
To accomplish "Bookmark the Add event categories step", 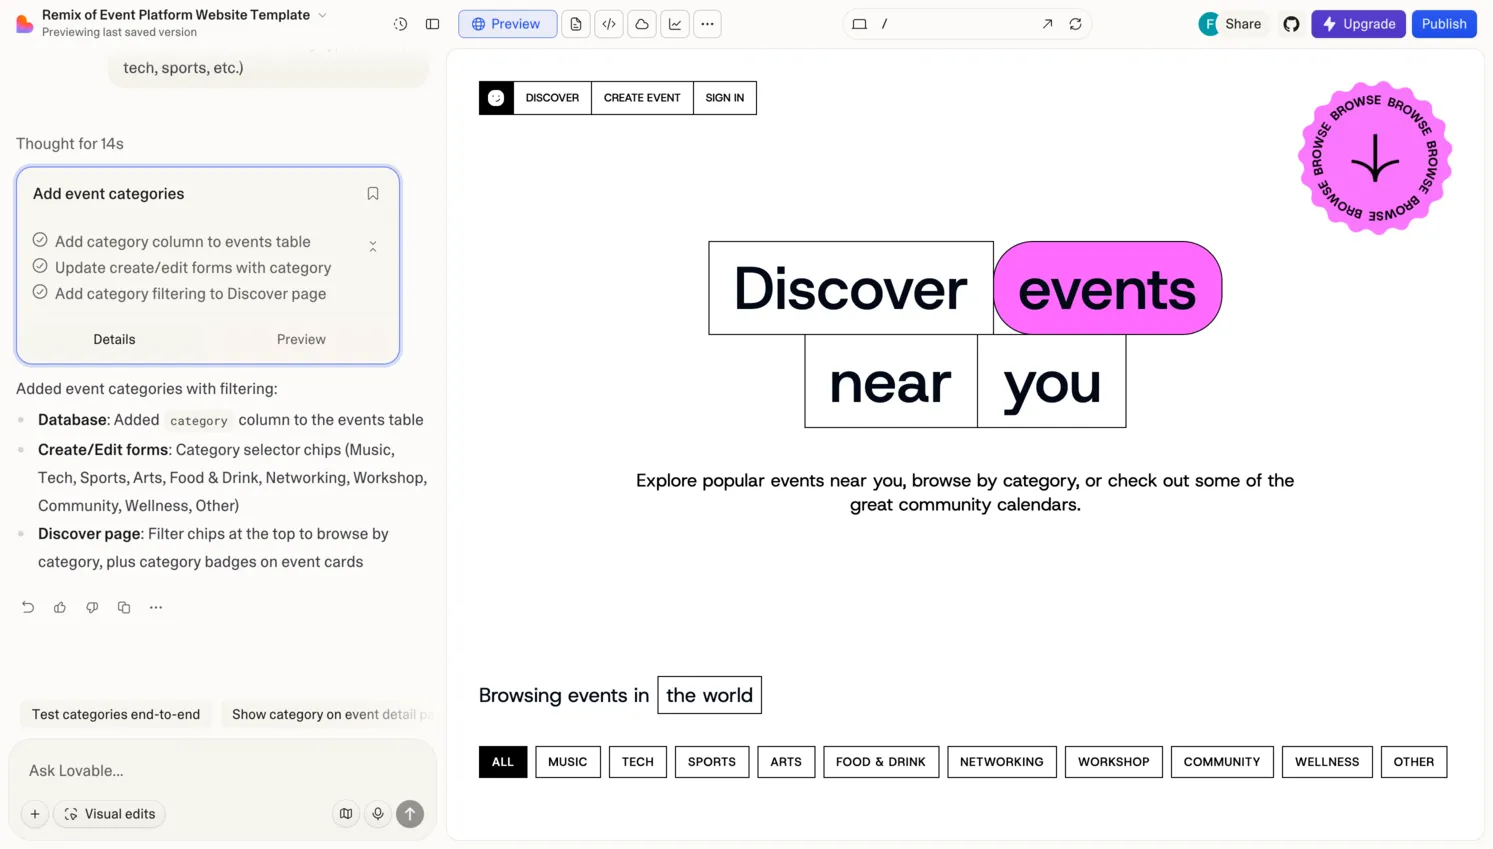I will pyautogui.click(x=372, y=193).
